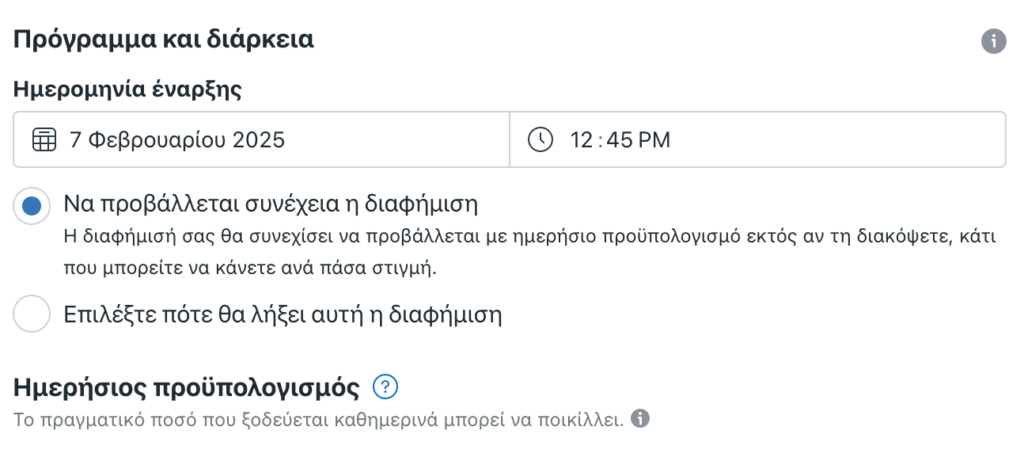Click the small info icon after μπορεί να ποικίλλει
This screenshot has width=1024, height=461.
tap(640, 419)
